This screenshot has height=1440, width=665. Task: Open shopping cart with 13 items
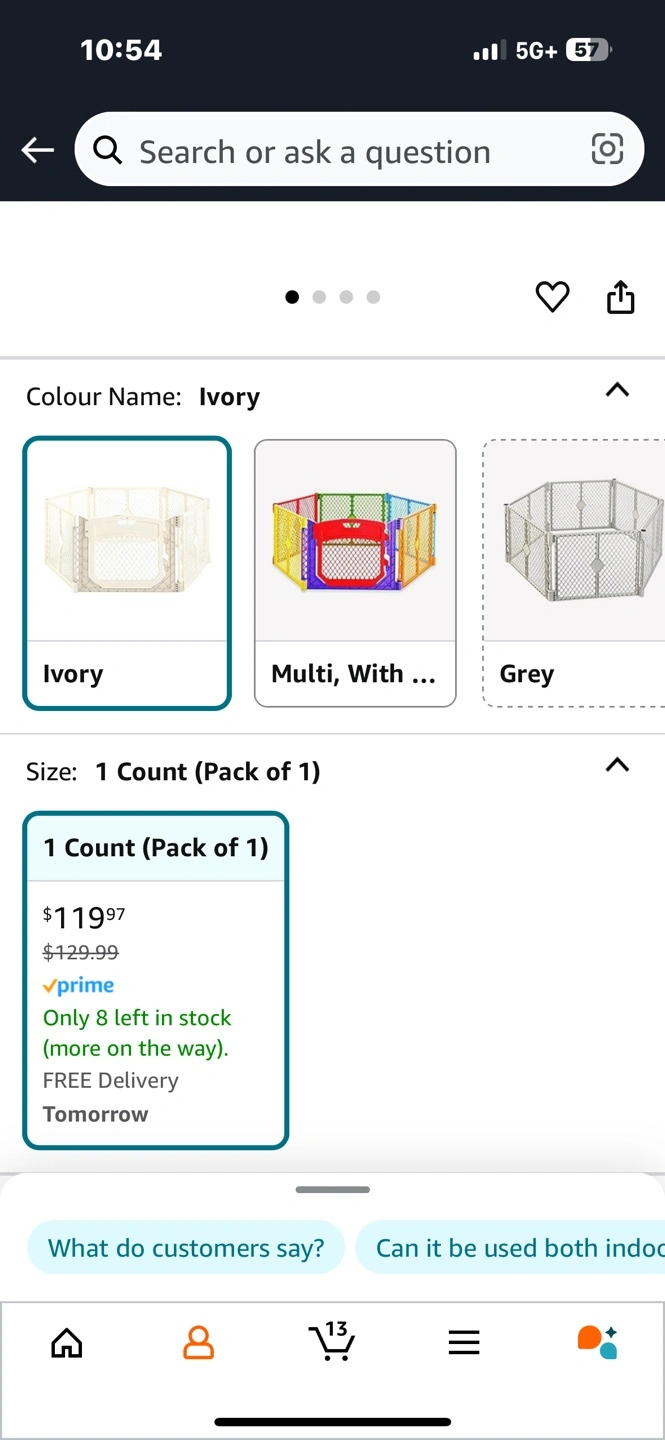331,1341
